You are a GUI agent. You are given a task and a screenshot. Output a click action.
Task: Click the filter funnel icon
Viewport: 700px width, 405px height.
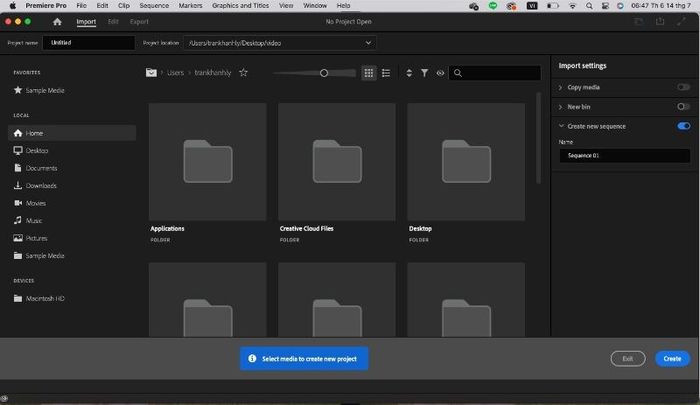point(424,73)
